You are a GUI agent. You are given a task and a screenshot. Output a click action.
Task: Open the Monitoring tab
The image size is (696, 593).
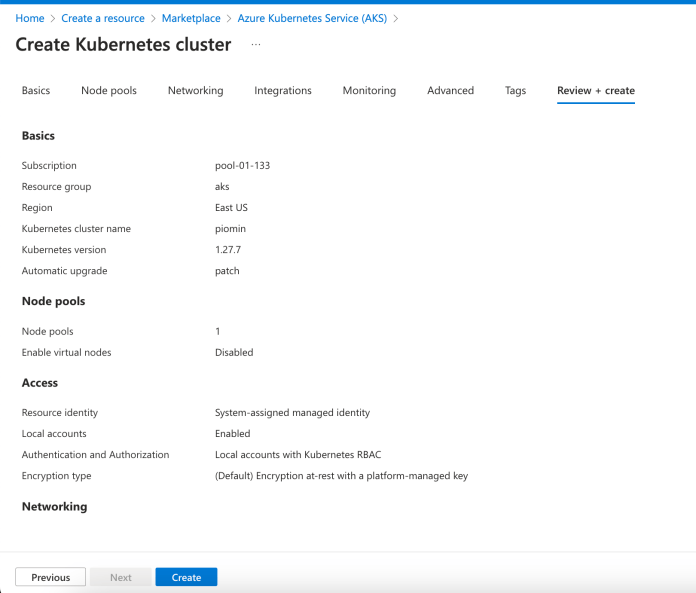pyautogui.click(x=369, y=90)
